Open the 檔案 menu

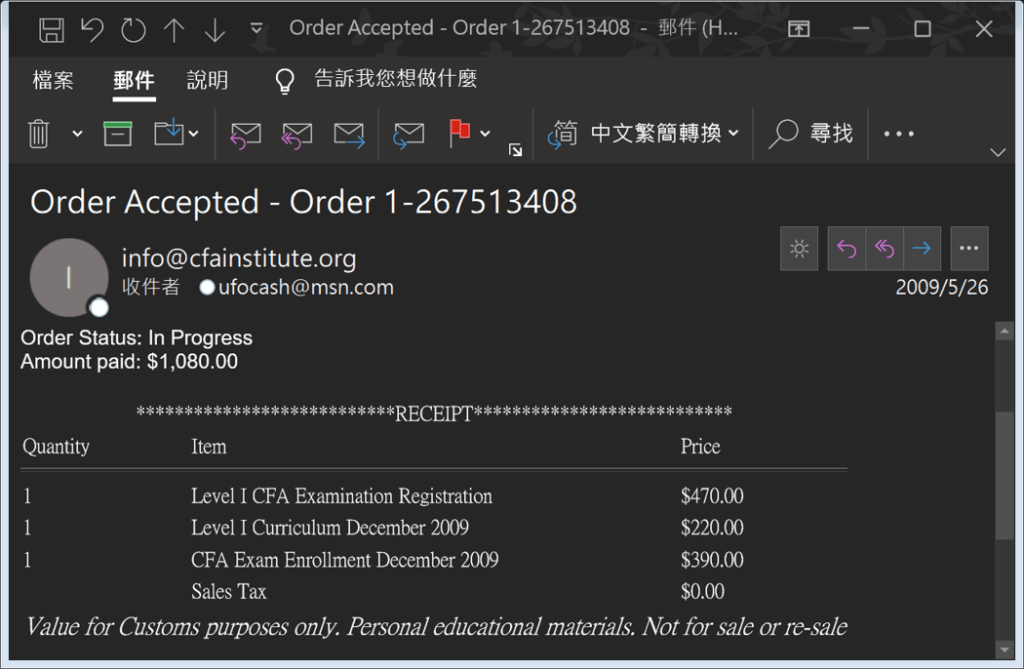click(53, 81)
